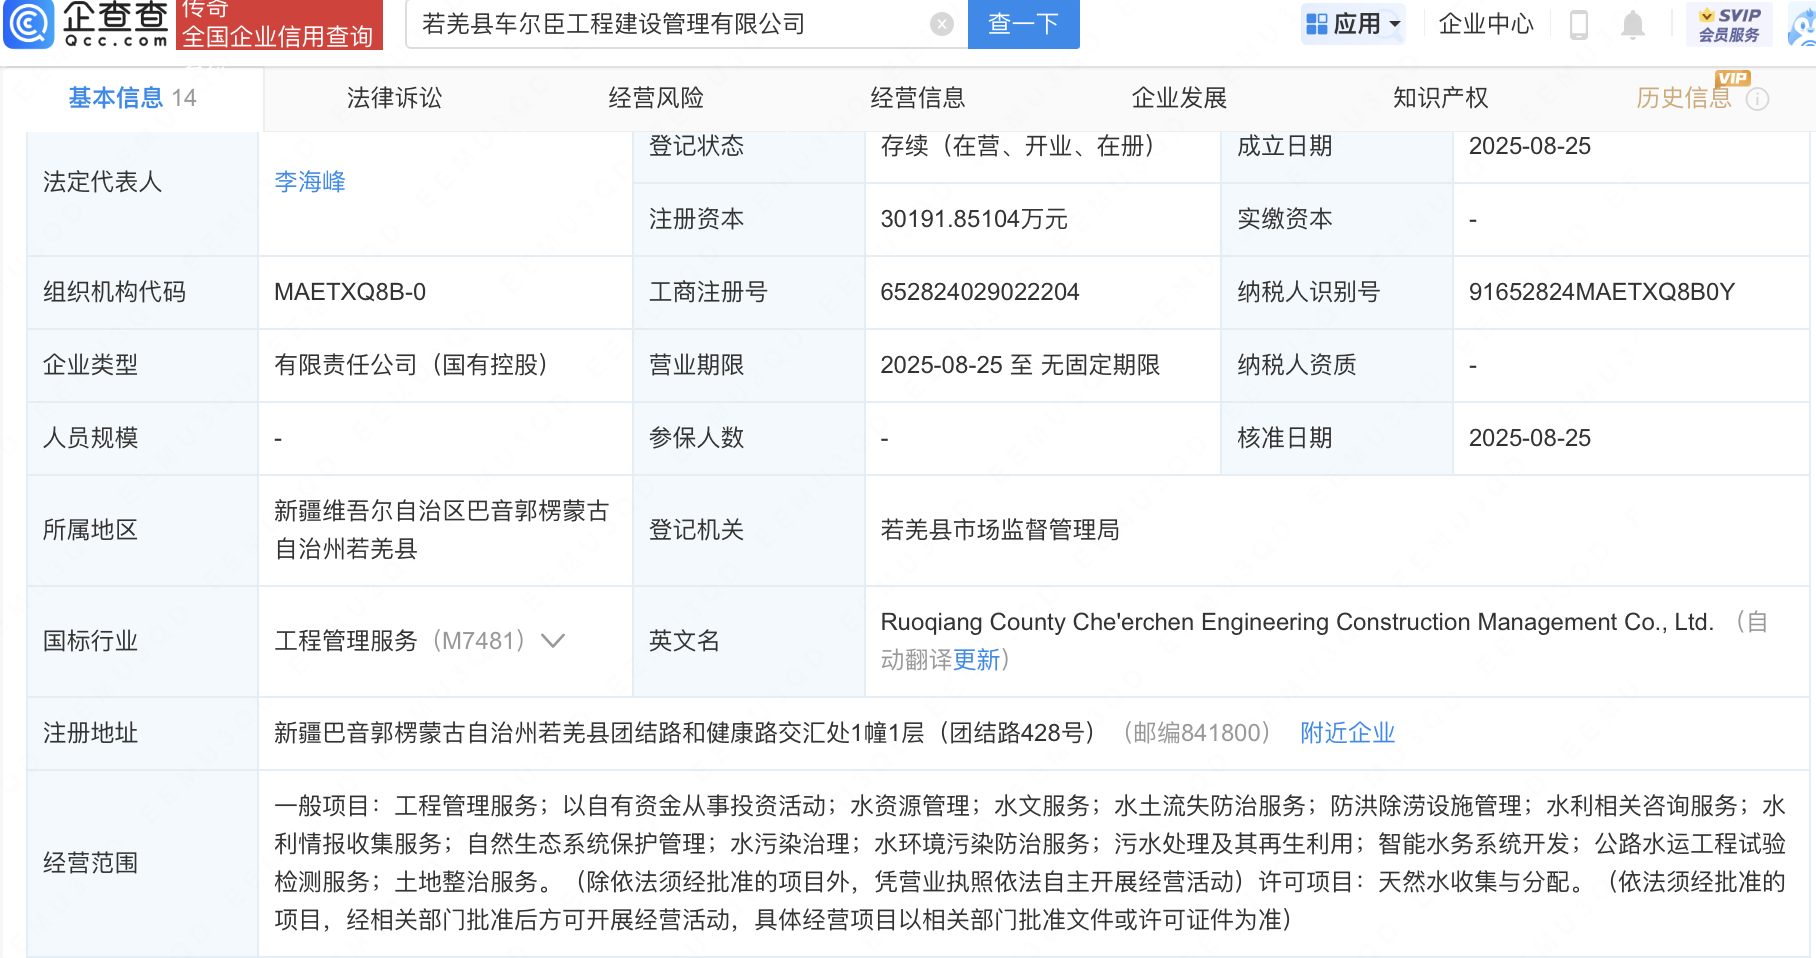Click the 附近企业 link
Image resolution: width=1816 pixels, height=958 pixels.
(x=1347, y=733)
